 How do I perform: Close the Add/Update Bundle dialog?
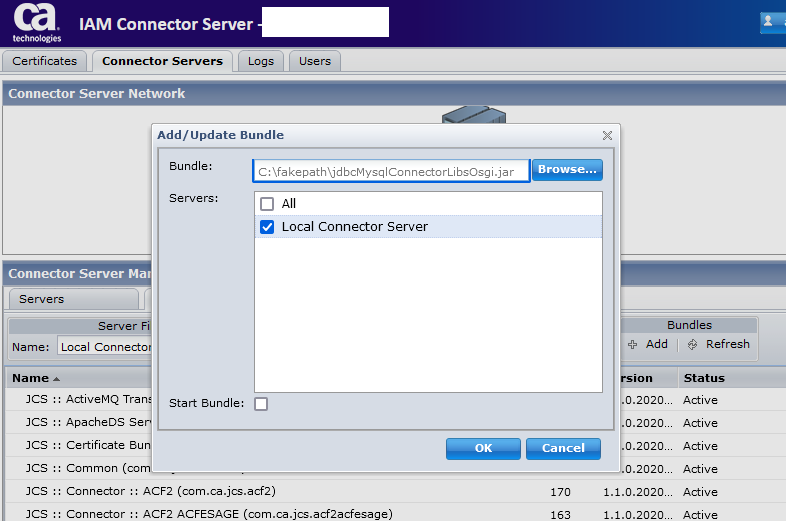(x=607, y=135)
